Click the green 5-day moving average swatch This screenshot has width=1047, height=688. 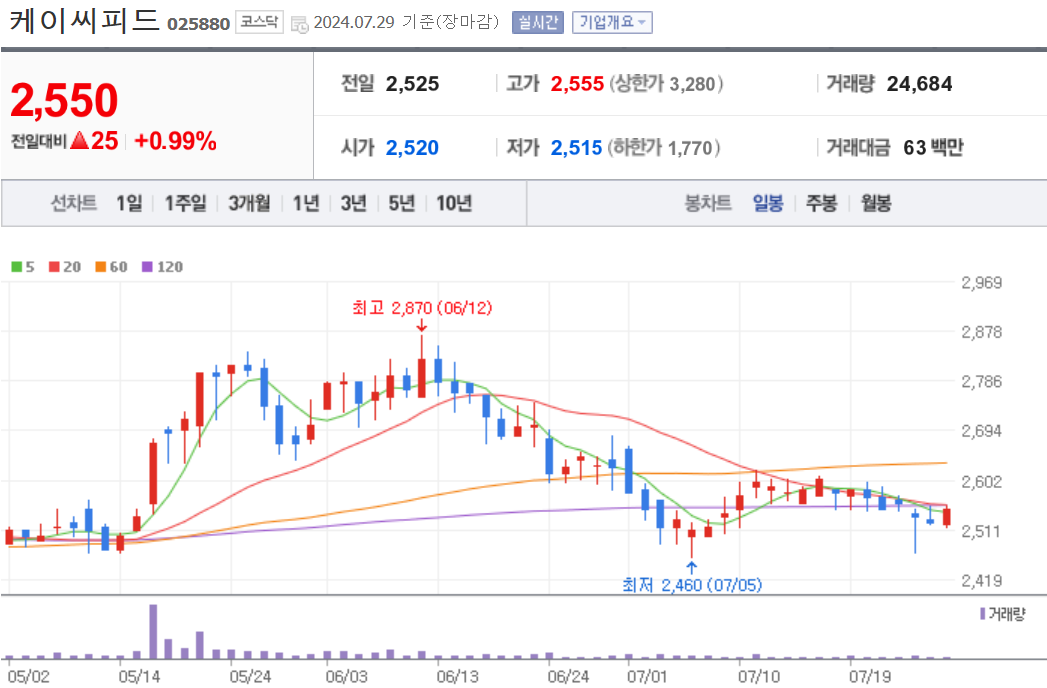(x=17, y=267)
